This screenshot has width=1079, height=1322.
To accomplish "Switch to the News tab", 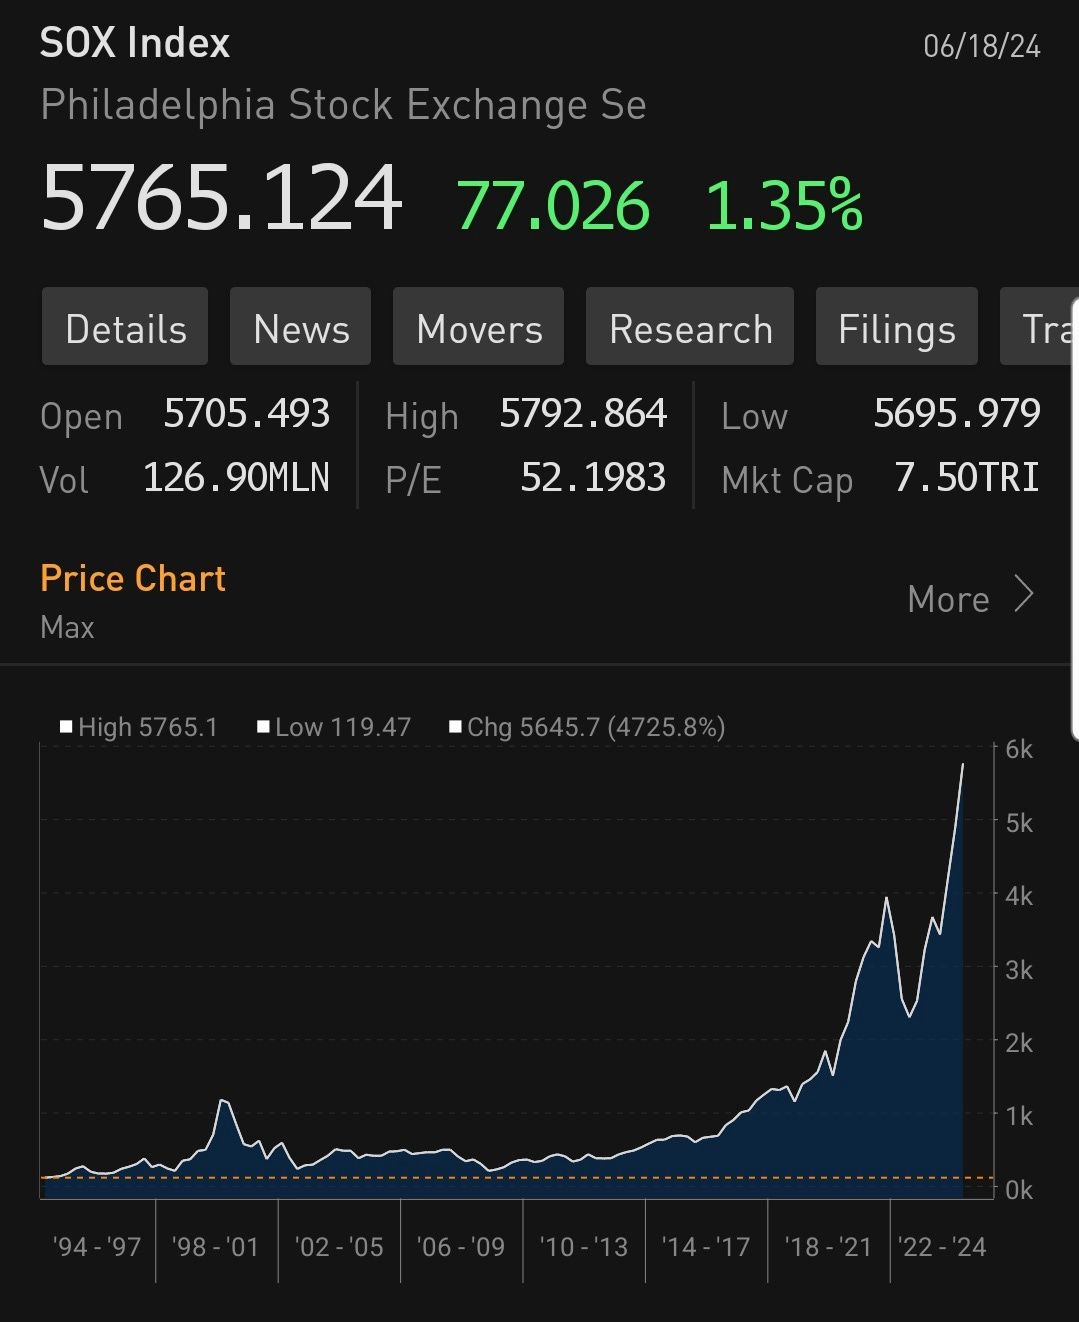I will point(301,327).
